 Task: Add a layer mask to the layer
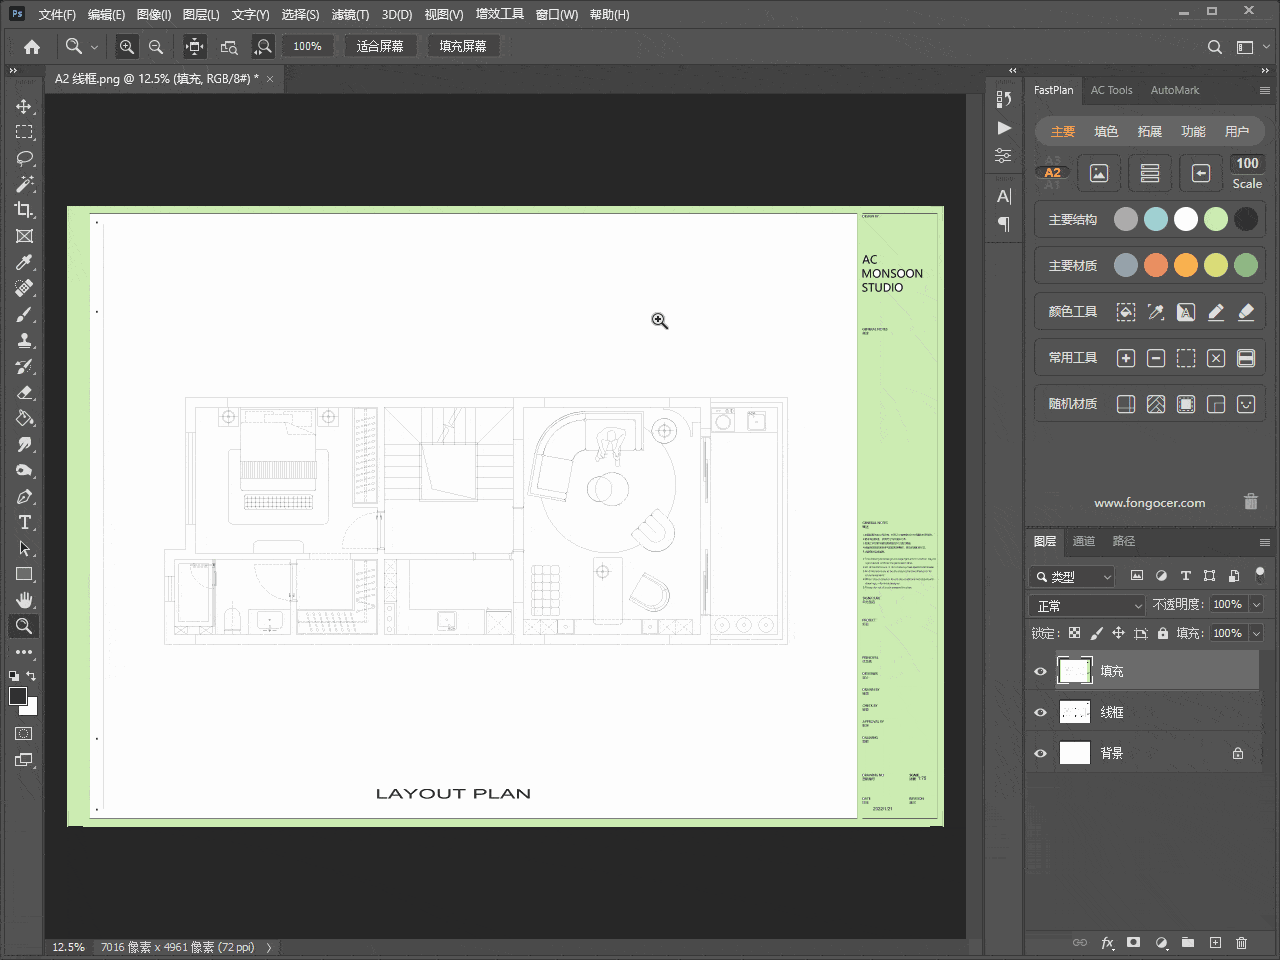tap(1133, 942)
